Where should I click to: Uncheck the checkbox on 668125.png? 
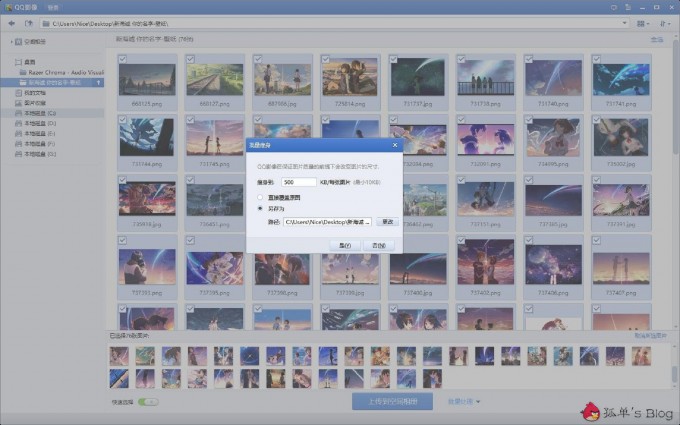[x=123, y=59]
